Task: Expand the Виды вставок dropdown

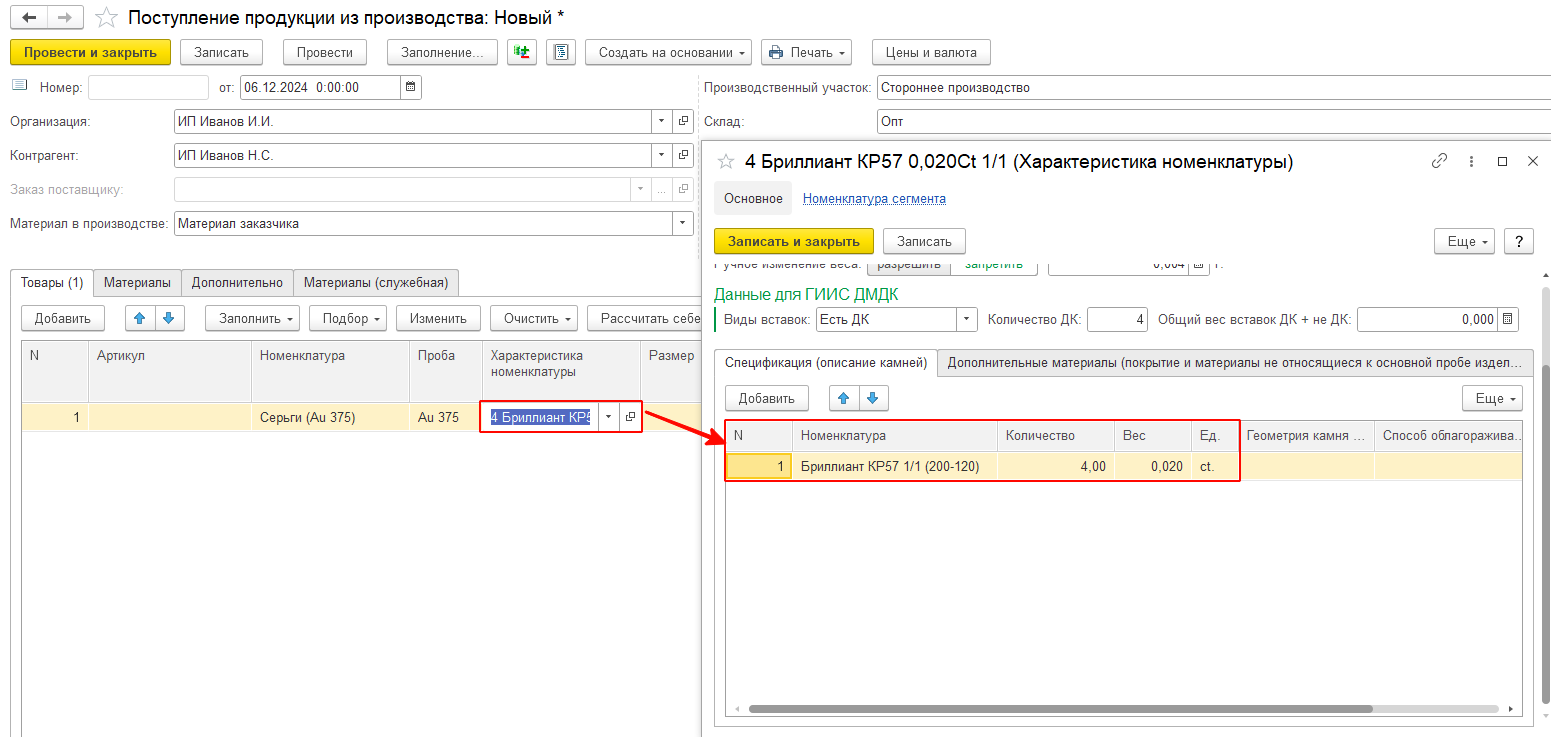Action: click(x=967, y=319)
